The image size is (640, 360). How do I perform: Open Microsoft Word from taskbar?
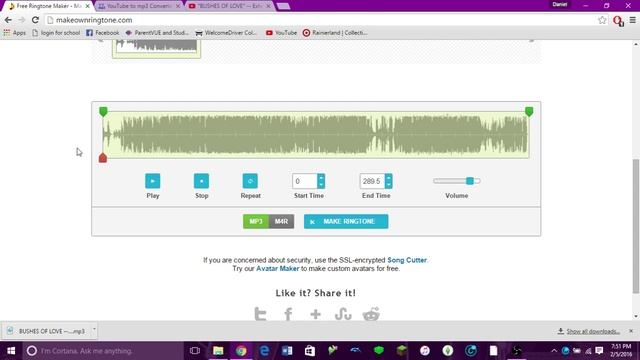(287, 351)
